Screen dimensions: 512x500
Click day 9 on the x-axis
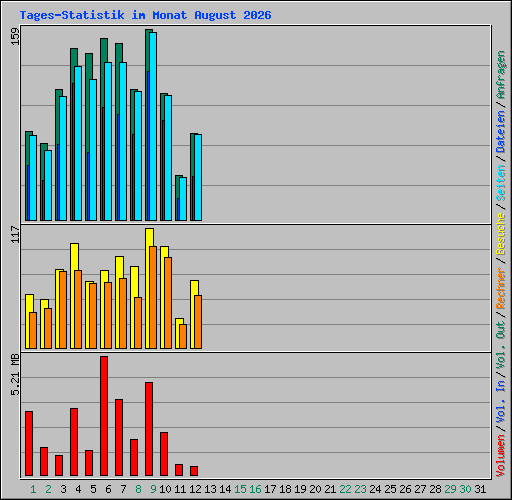click(x=153, y=489)
